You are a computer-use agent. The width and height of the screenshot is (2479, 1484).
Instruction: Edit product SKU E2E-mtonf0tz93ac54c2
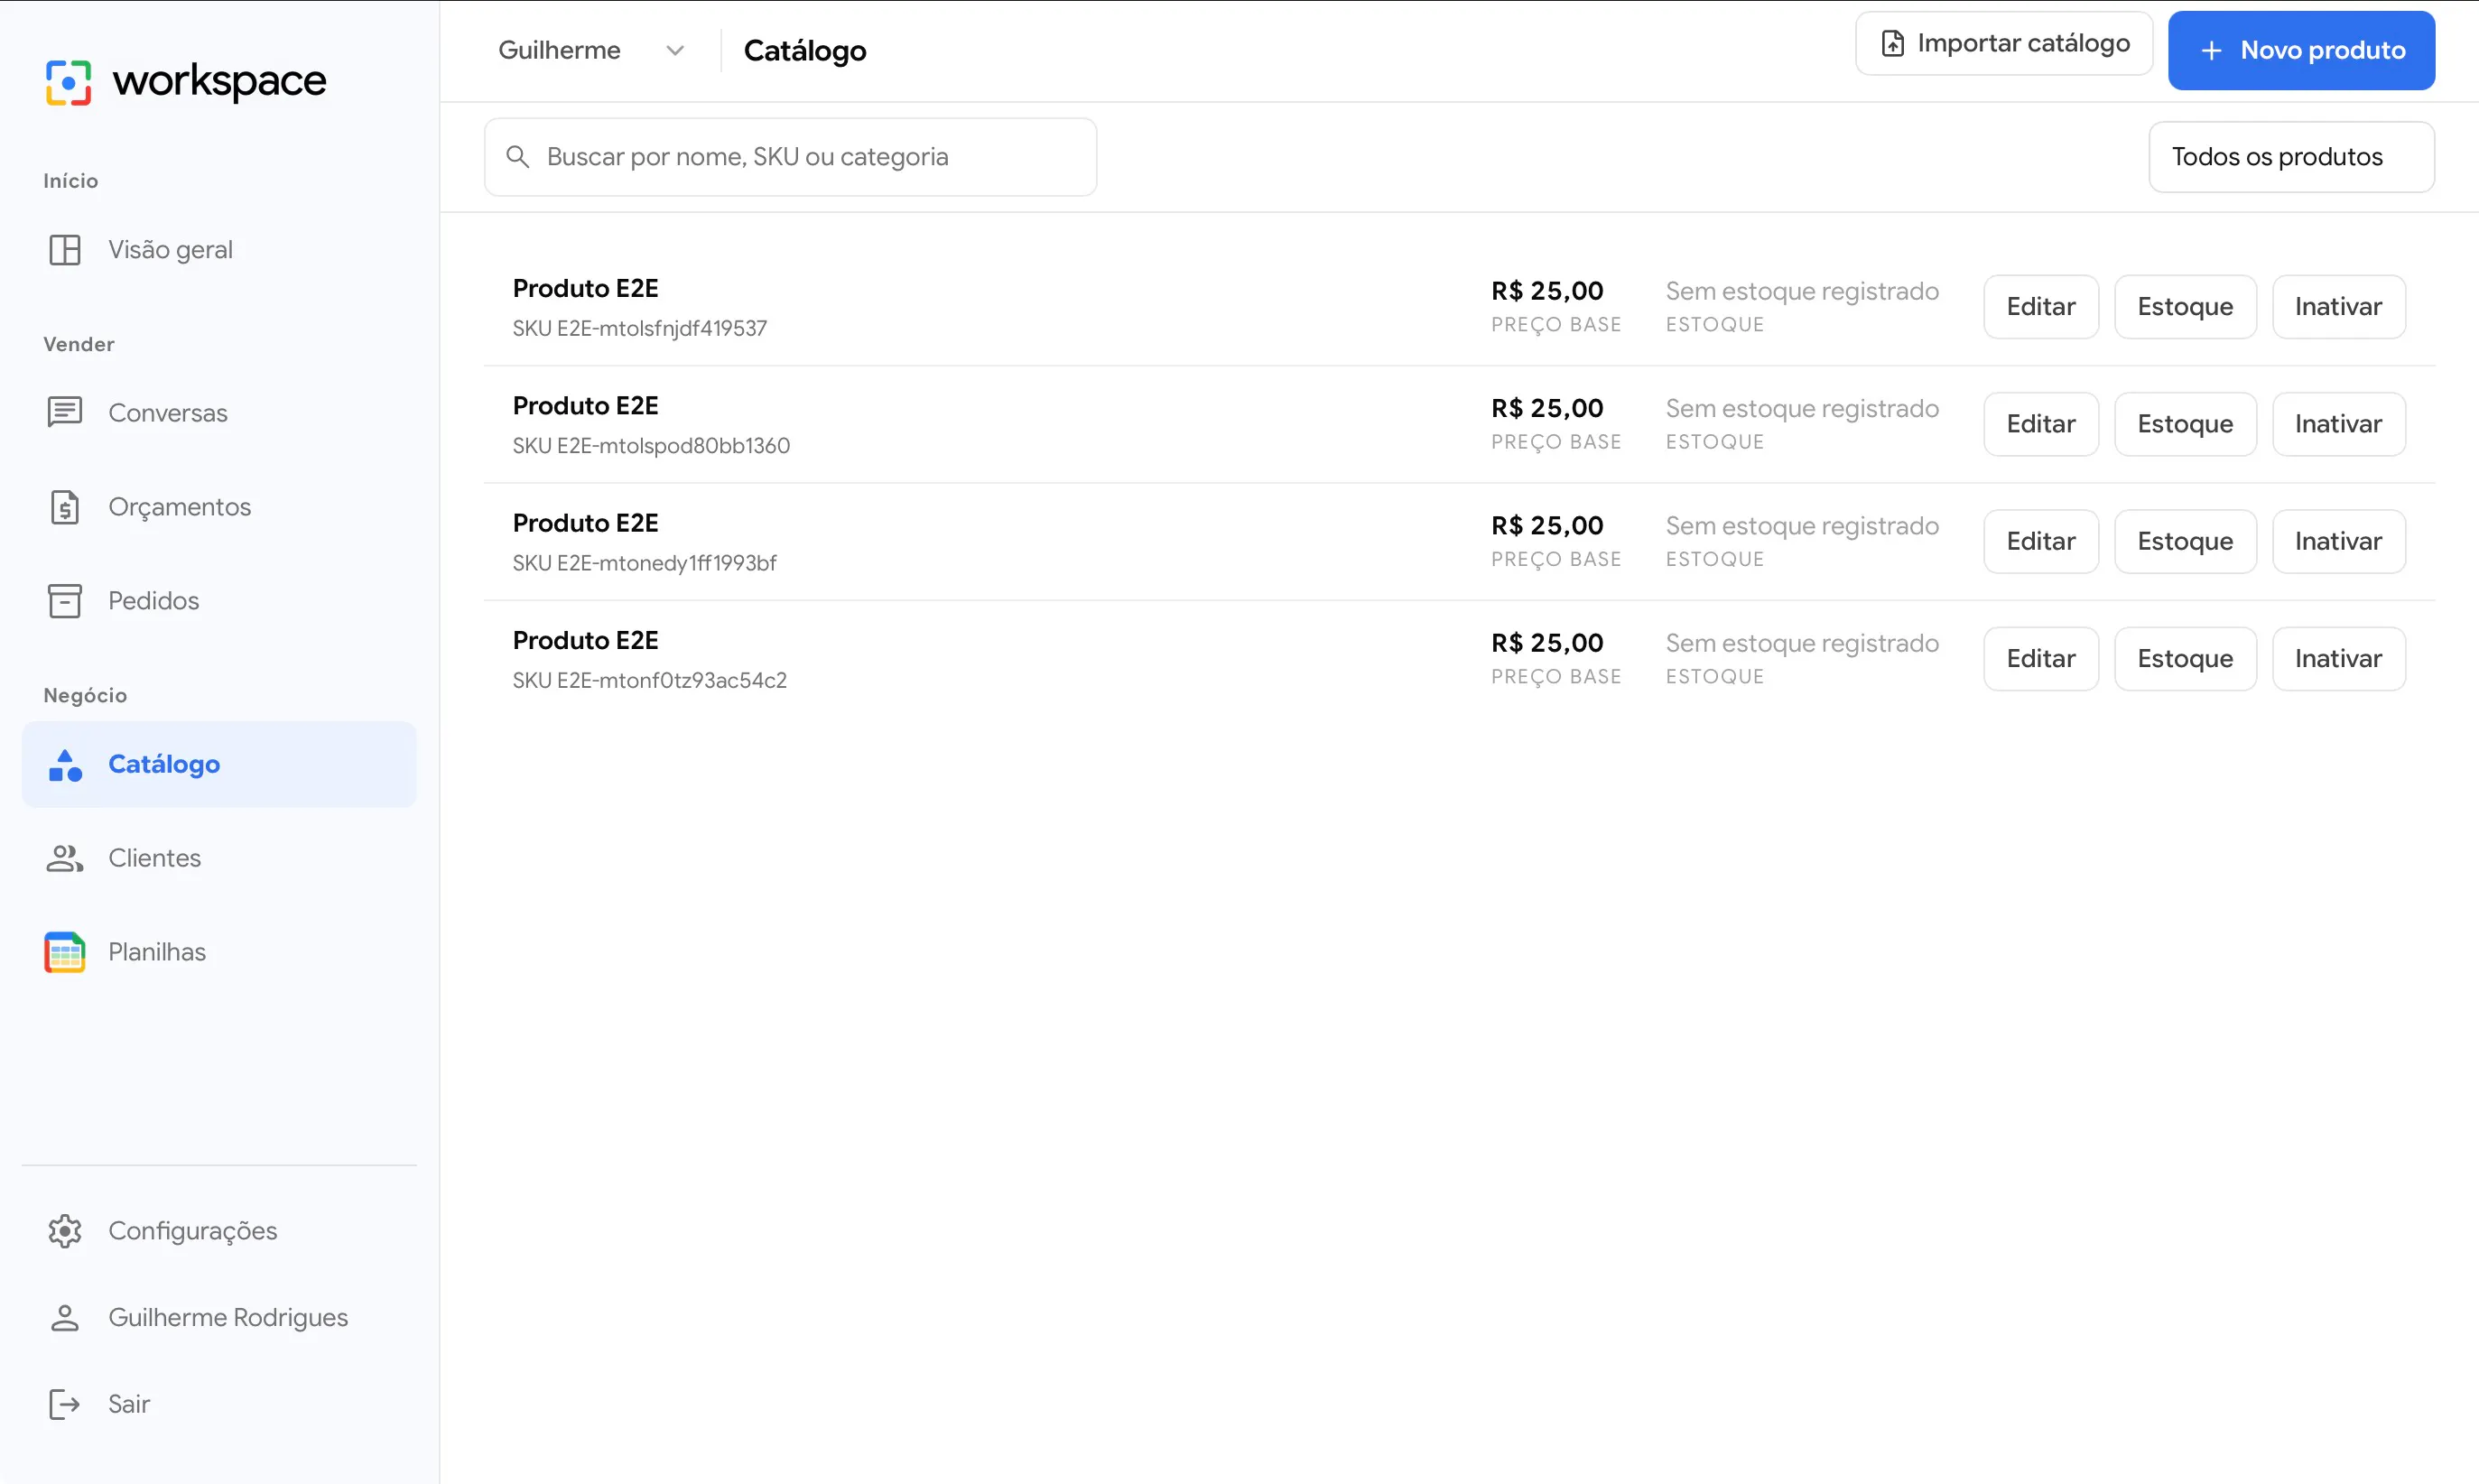pyautogui.click(x=2040, y=659)
